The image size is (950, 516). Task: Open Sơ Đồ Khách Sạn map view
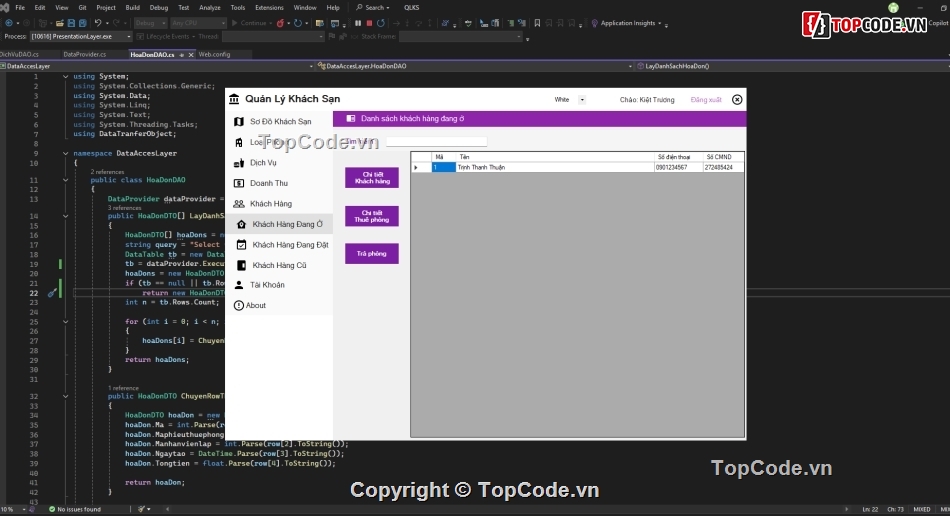[279, 121]
